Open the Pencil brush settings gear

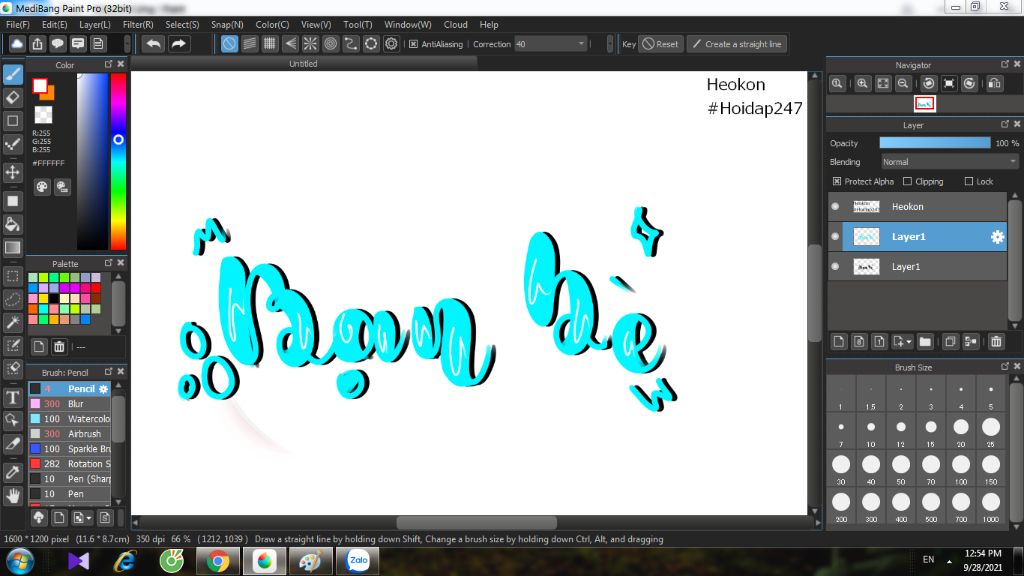coord(103,389)
